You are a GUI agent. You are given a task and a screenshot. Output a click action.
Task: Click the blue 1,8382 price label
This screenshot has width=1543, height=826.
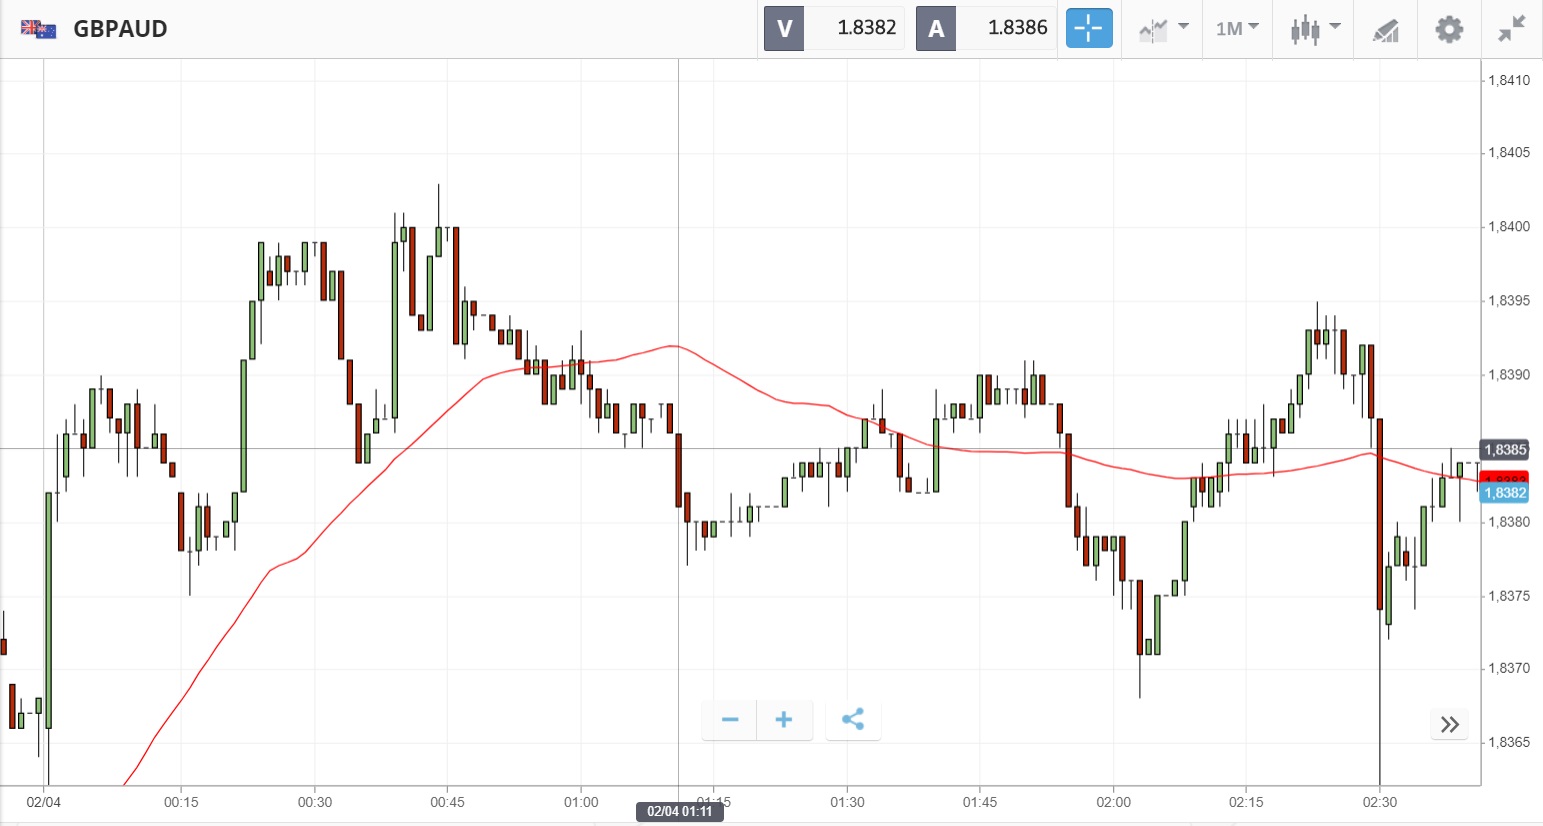(1504, 493)
